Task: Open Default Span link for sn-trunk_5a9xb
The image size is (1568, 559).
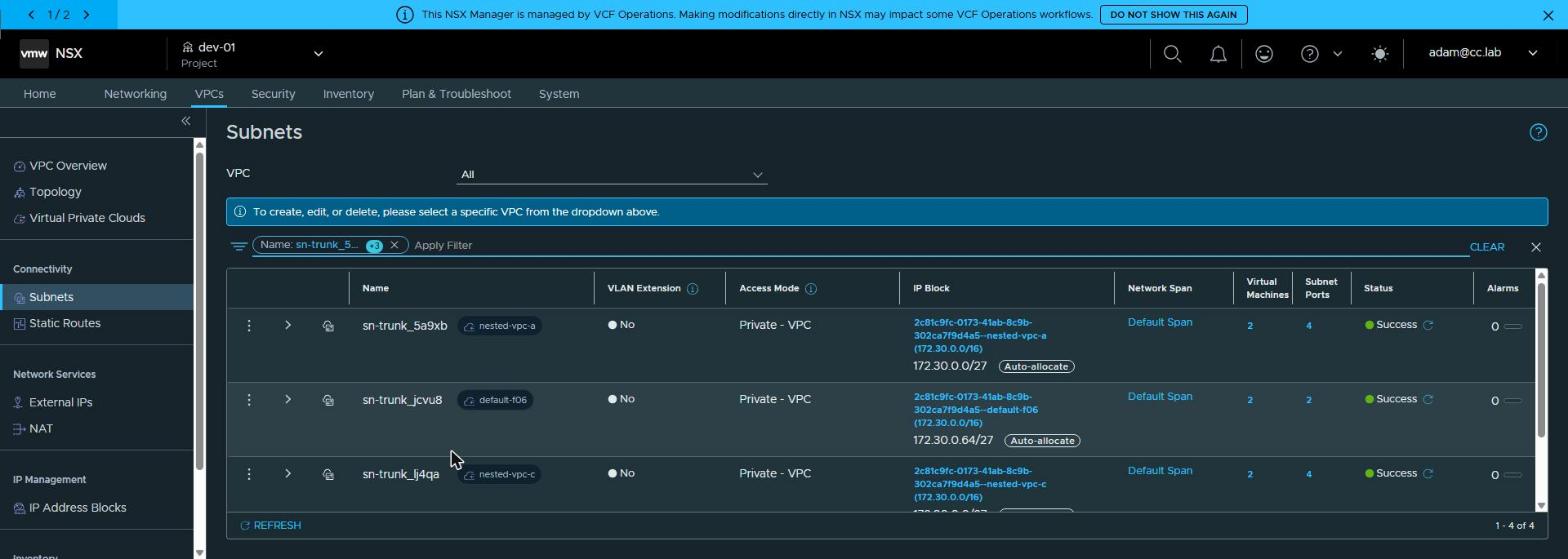Action: click(1159, 323)
